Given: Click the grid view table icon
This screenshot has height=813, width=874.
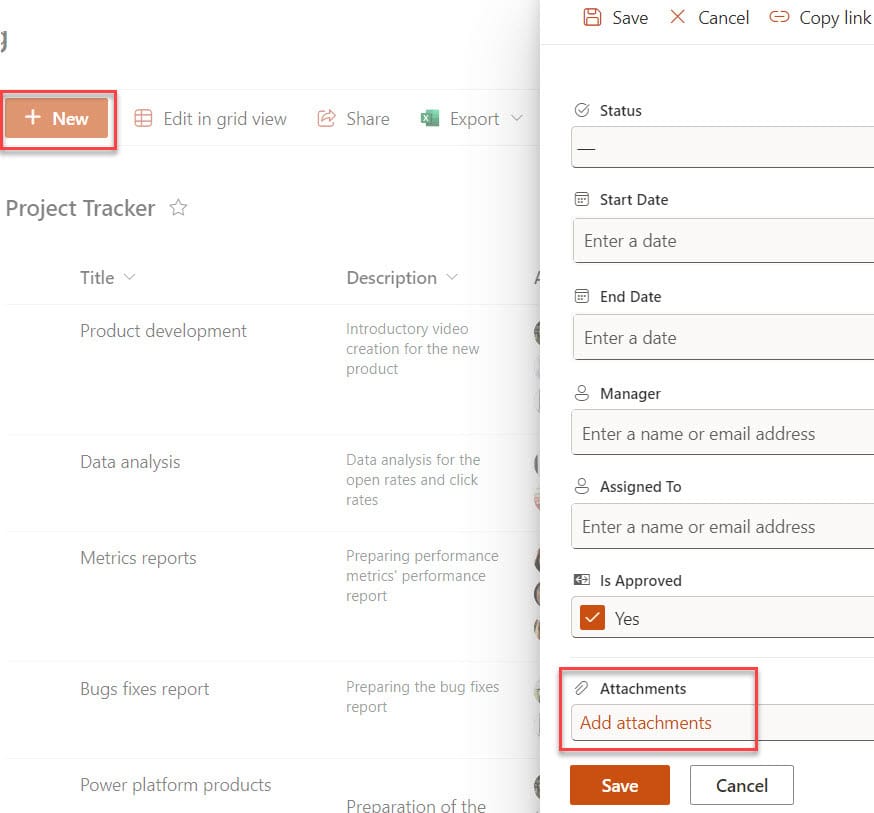Looking at the screenshot, I should coord(143,118).
